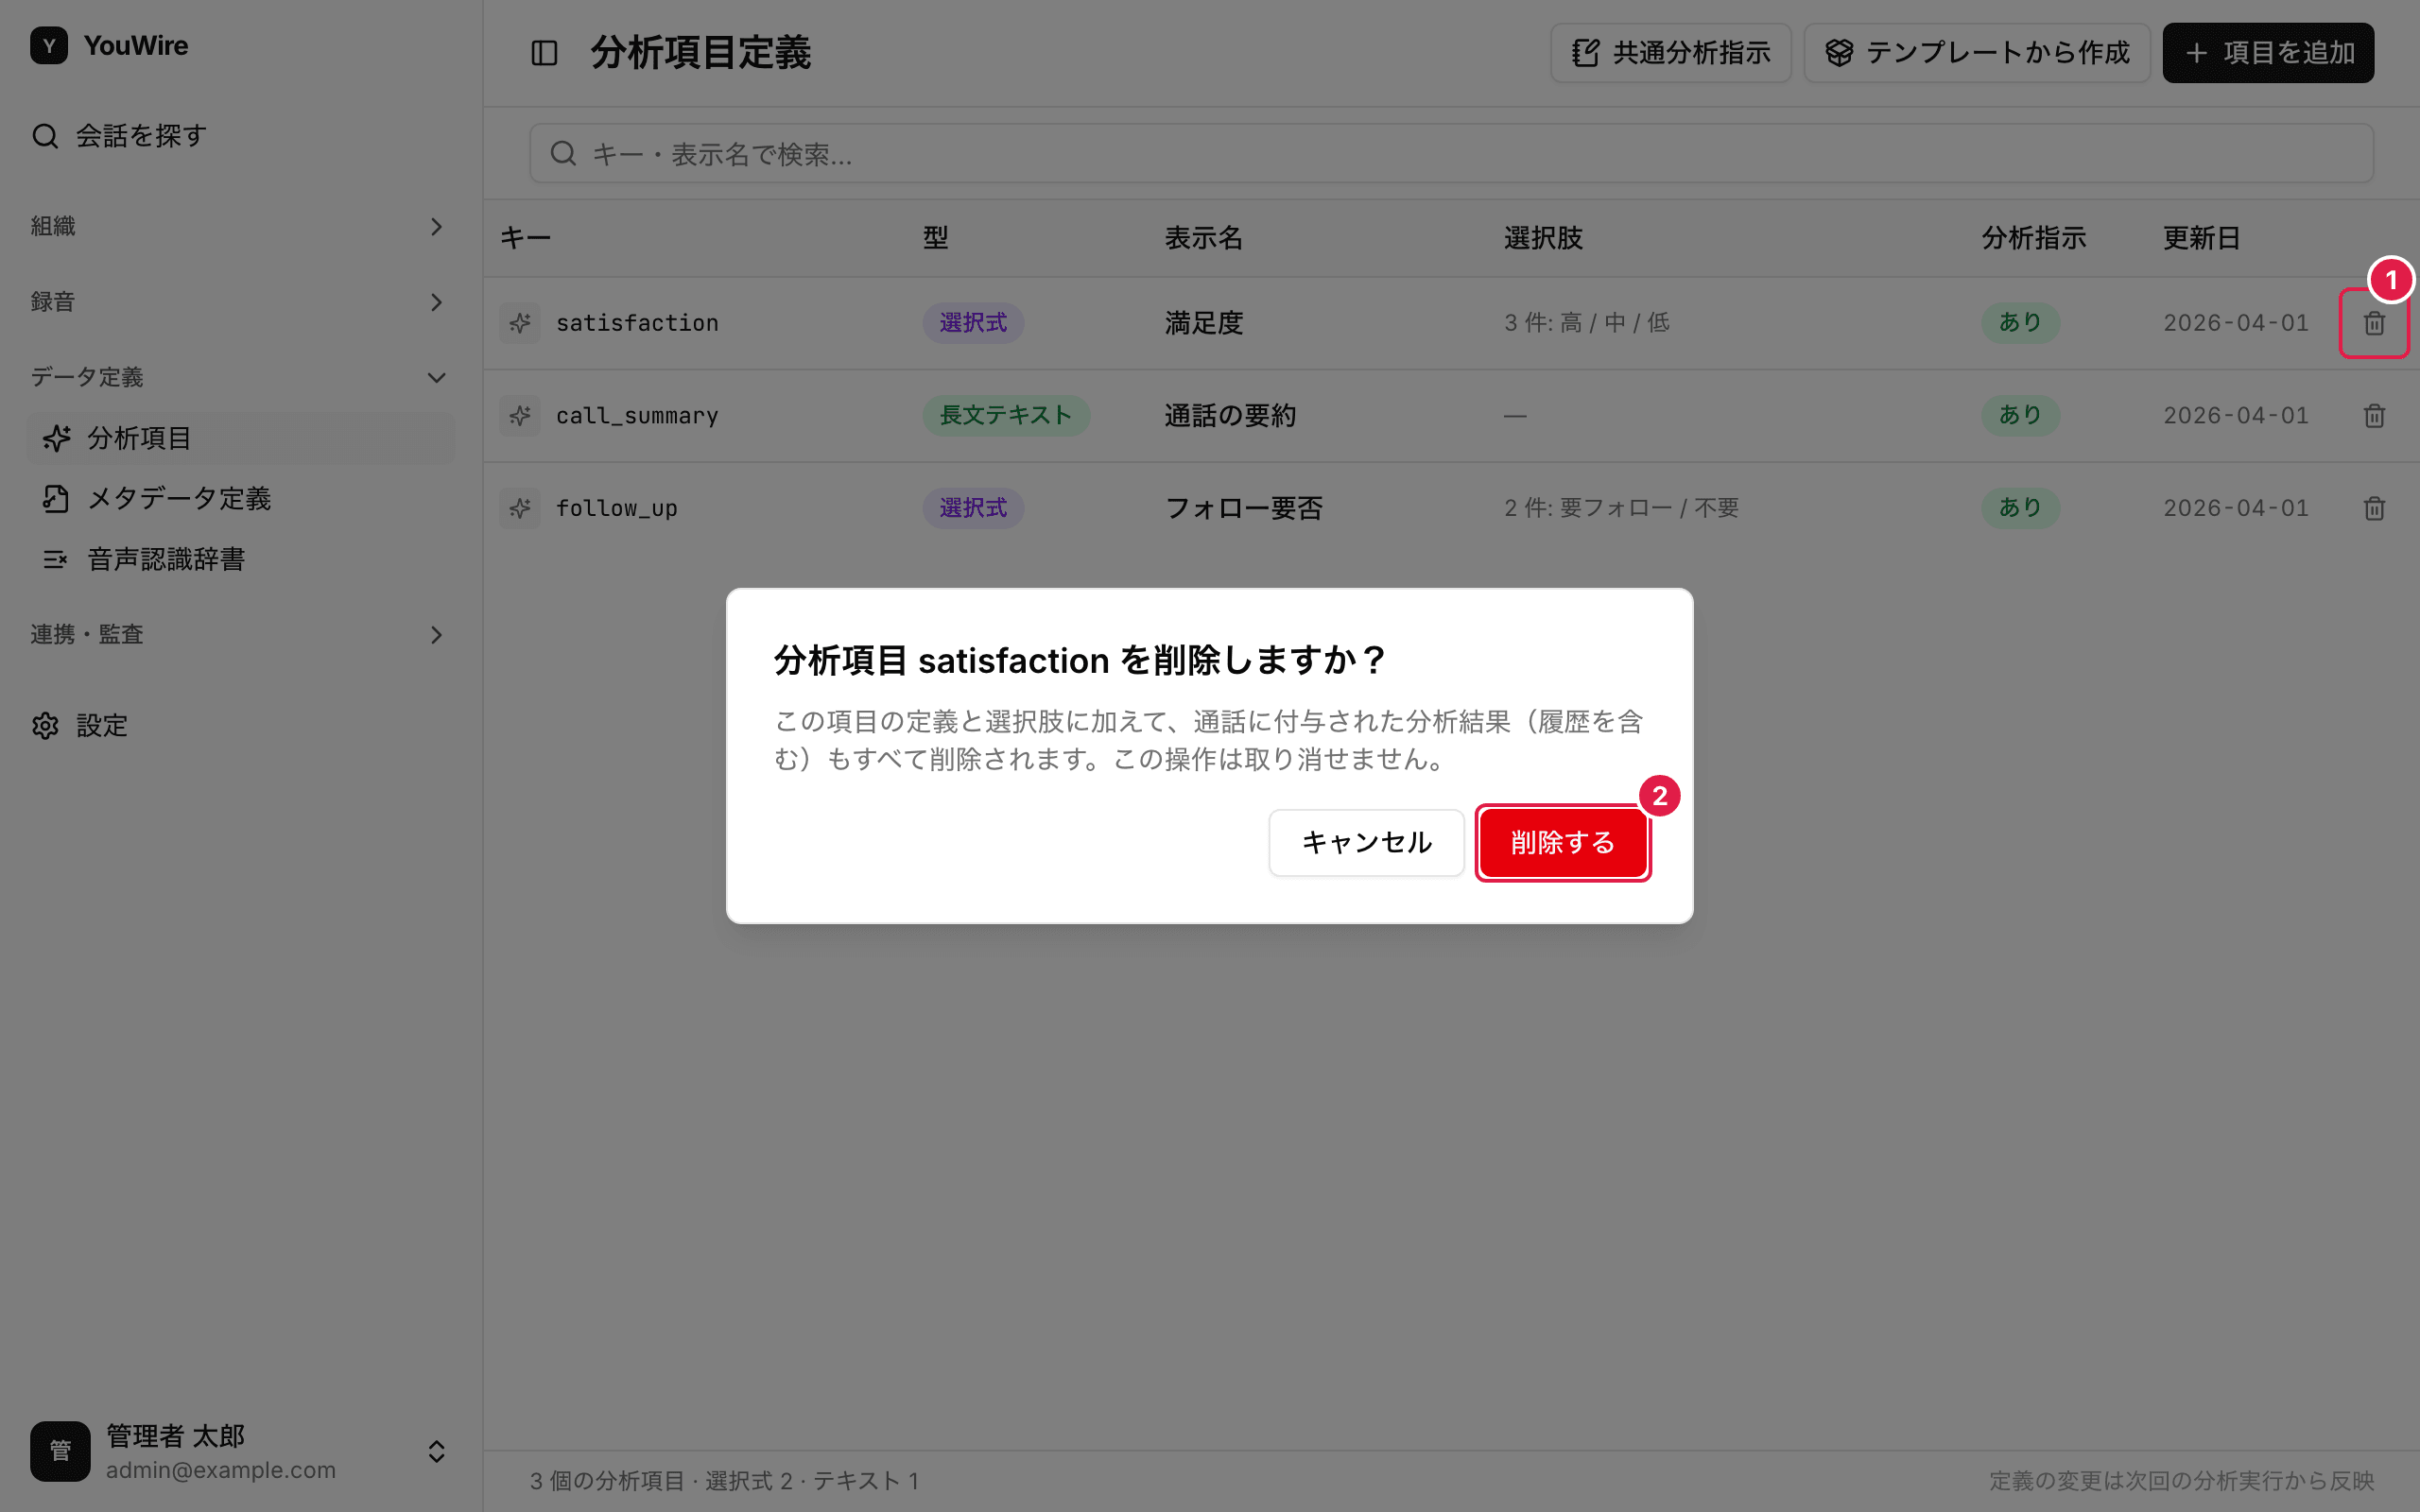2420x1512 pixels.
Task: Open 音声認識辞書 in the sidebar
Action: point(240,559)
